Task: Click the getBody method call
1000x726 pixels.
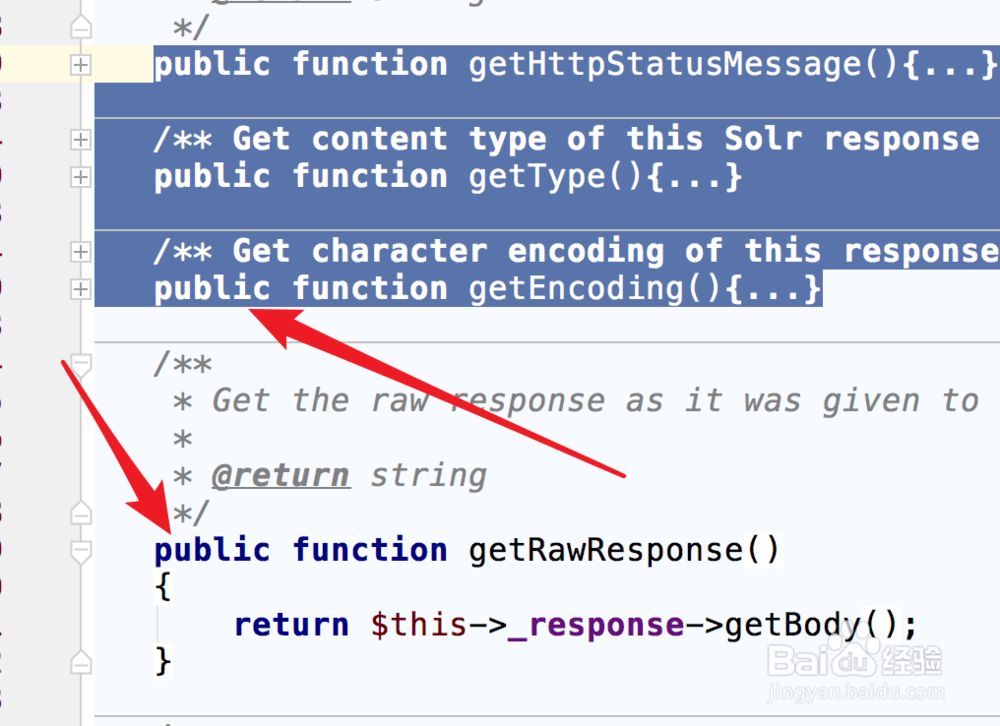Action: pyautogui.click(x=792, y=625)
